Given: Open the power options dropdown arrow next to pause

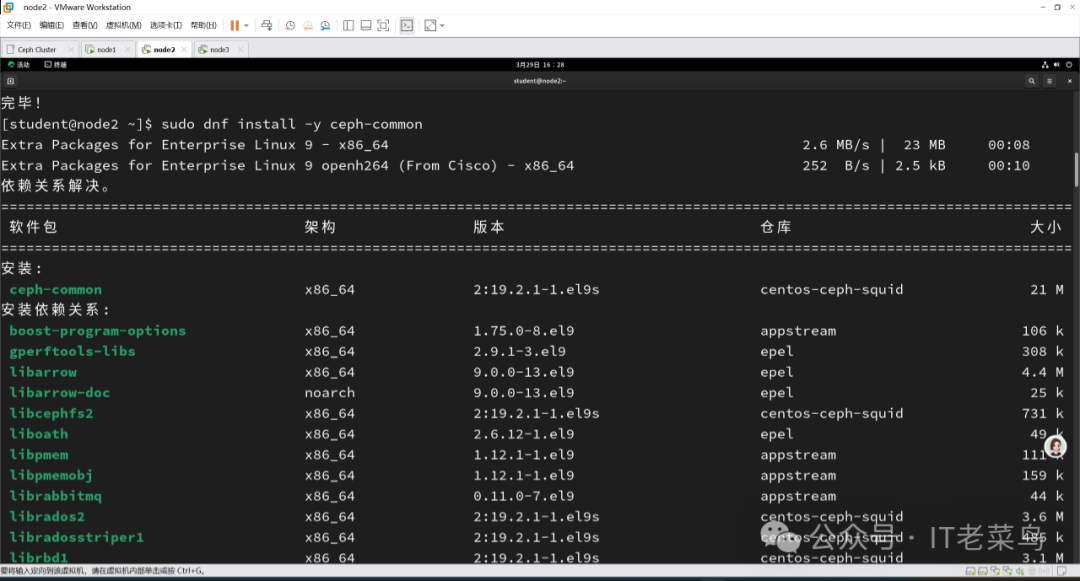Looking at the screenshot, I should coord(247,25).
